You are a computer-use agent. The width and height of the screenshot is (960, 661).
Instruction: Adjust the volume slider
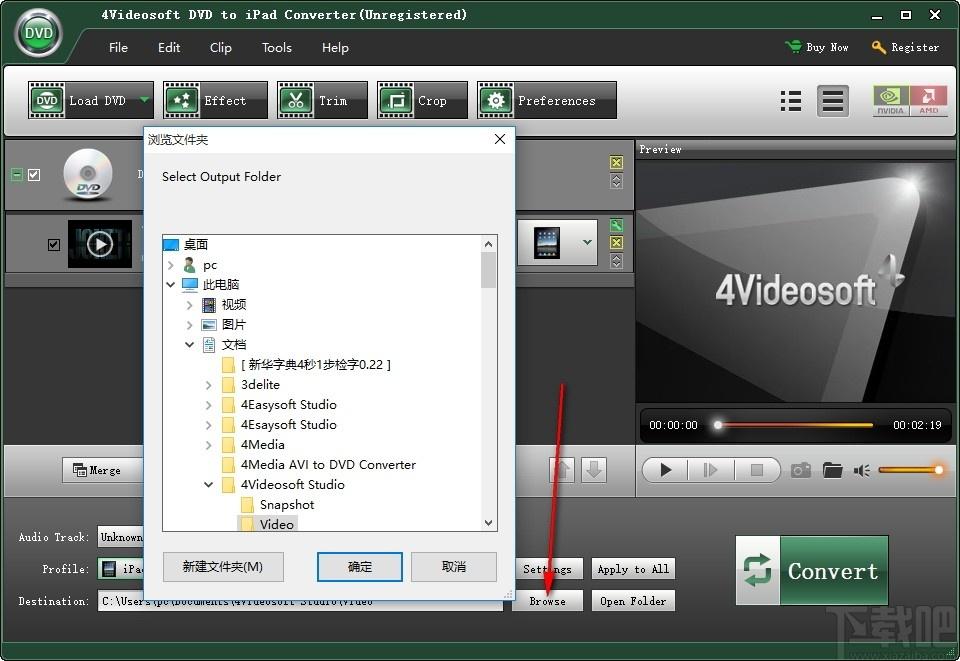click(x=910, y=470)
